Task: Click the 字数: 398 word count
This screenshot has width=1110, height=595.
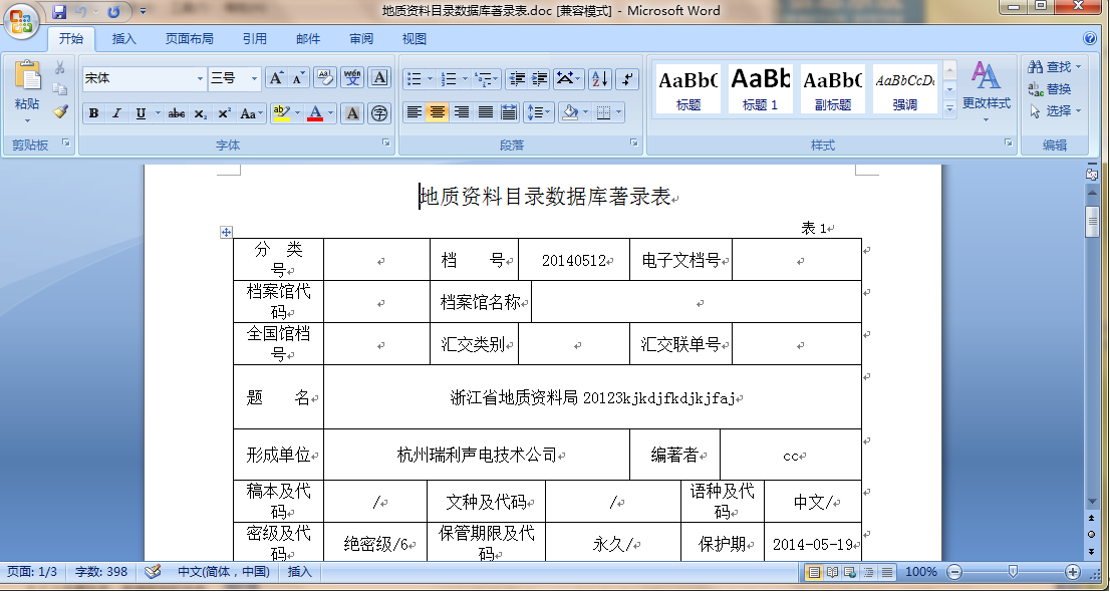Action: (x=101, y=572)
